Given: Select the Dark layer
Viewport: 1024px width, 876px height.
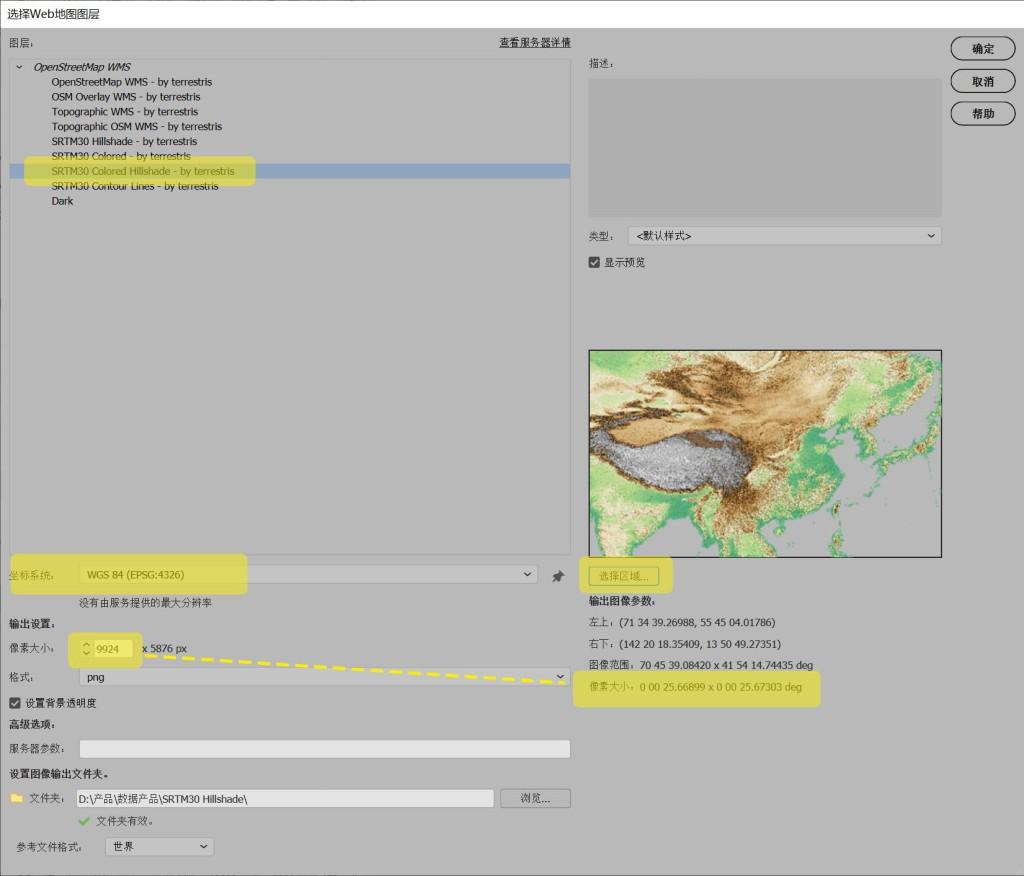Looking at the screenshot, I should click(62, 200).
